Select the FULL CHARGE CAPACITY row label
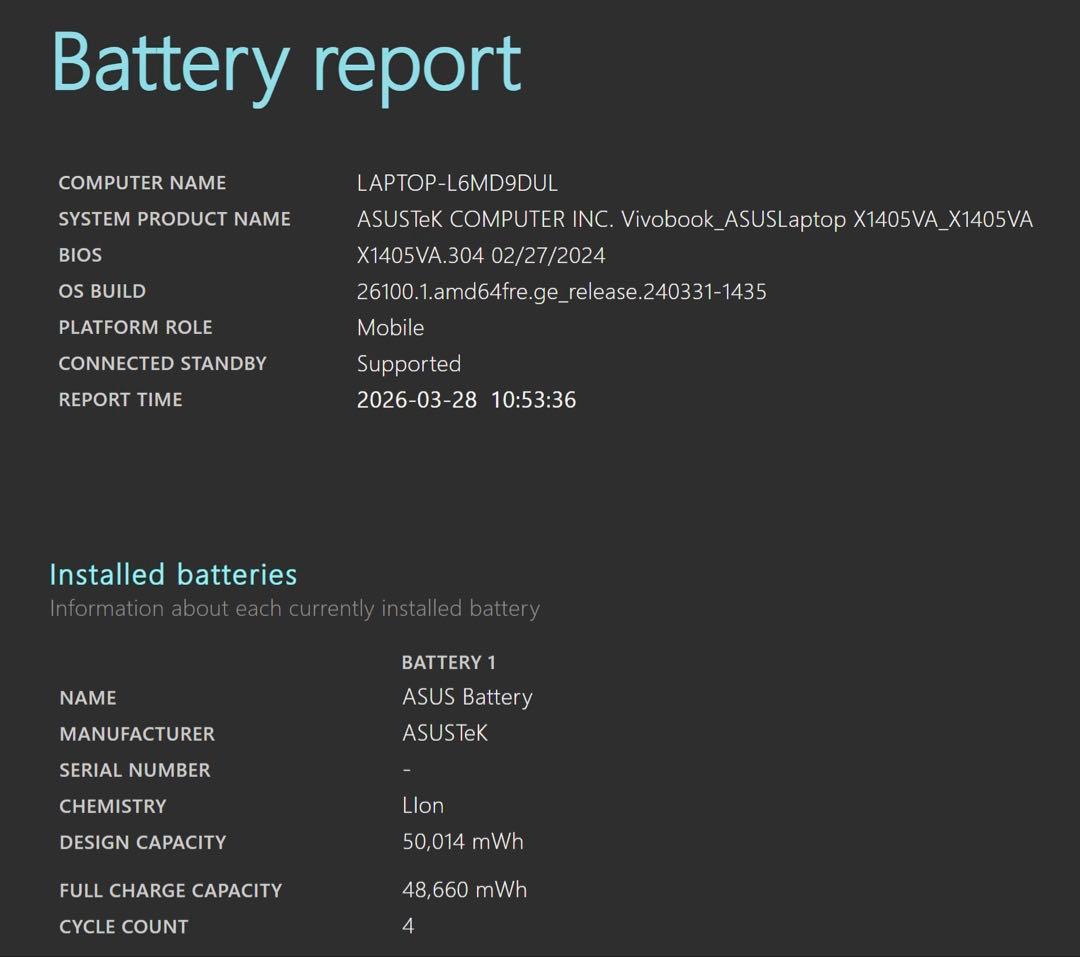The width and height of the screenshot is (1080, 957). tap(171, 890)
